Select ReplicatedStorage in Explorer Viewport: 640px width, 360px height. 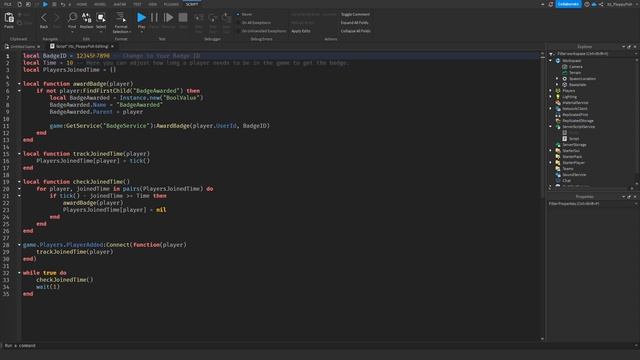(x=578, y=121)
